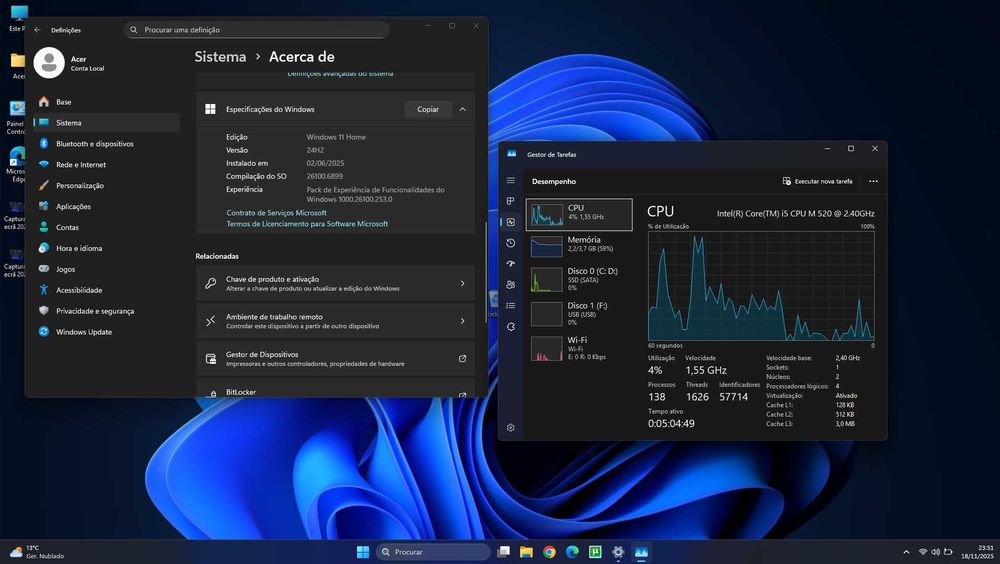Open the Task Manager hamburger navigation menu
Viewport: 1000px width, 564px height.
510,181
